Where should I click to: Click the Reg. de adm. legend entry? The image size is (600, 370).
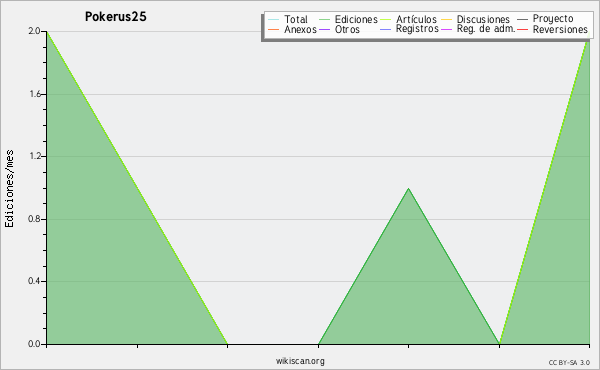[x=478, y=29]
